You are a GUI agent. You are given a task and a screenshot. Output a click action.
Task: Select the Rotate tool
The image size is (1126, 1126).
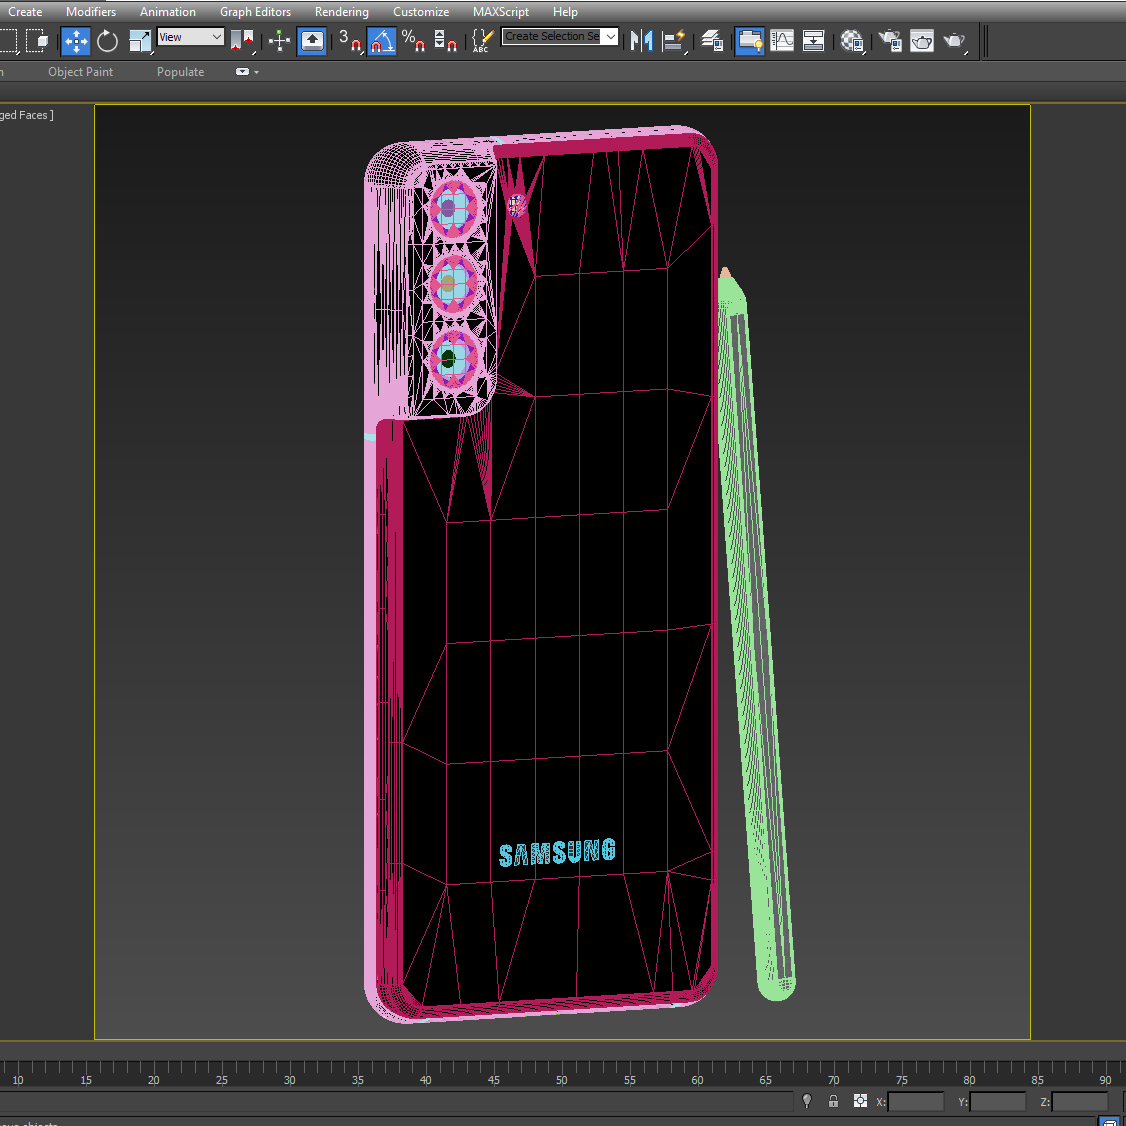108,41
